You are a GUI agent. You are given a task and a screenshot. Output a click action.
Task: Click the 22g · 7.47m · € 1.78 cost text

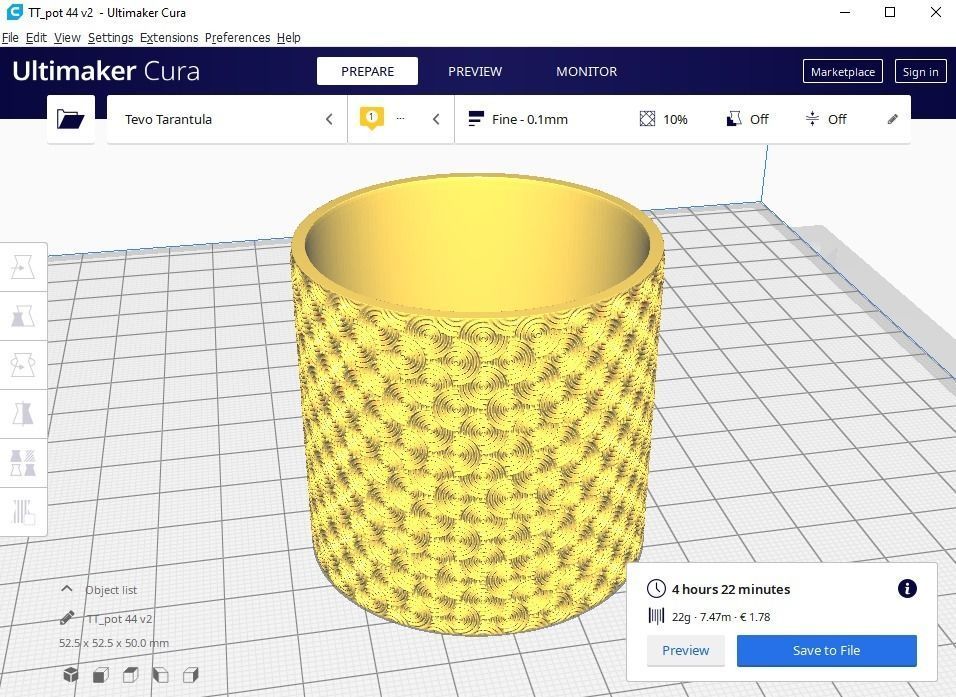(721, 617)
